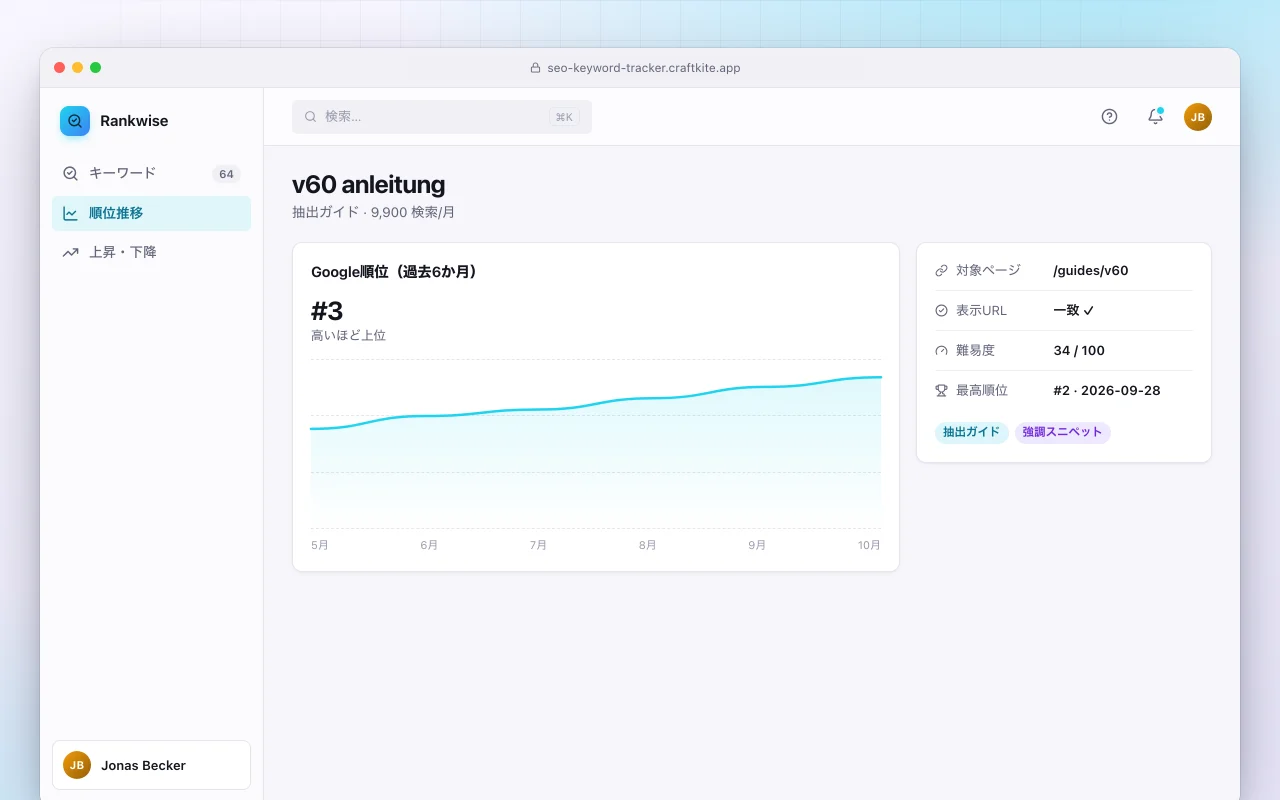Click the 64 badge next to キーワード
Image resolution: width=1280 pixels, height=800 pixels.
coord(226,174)
